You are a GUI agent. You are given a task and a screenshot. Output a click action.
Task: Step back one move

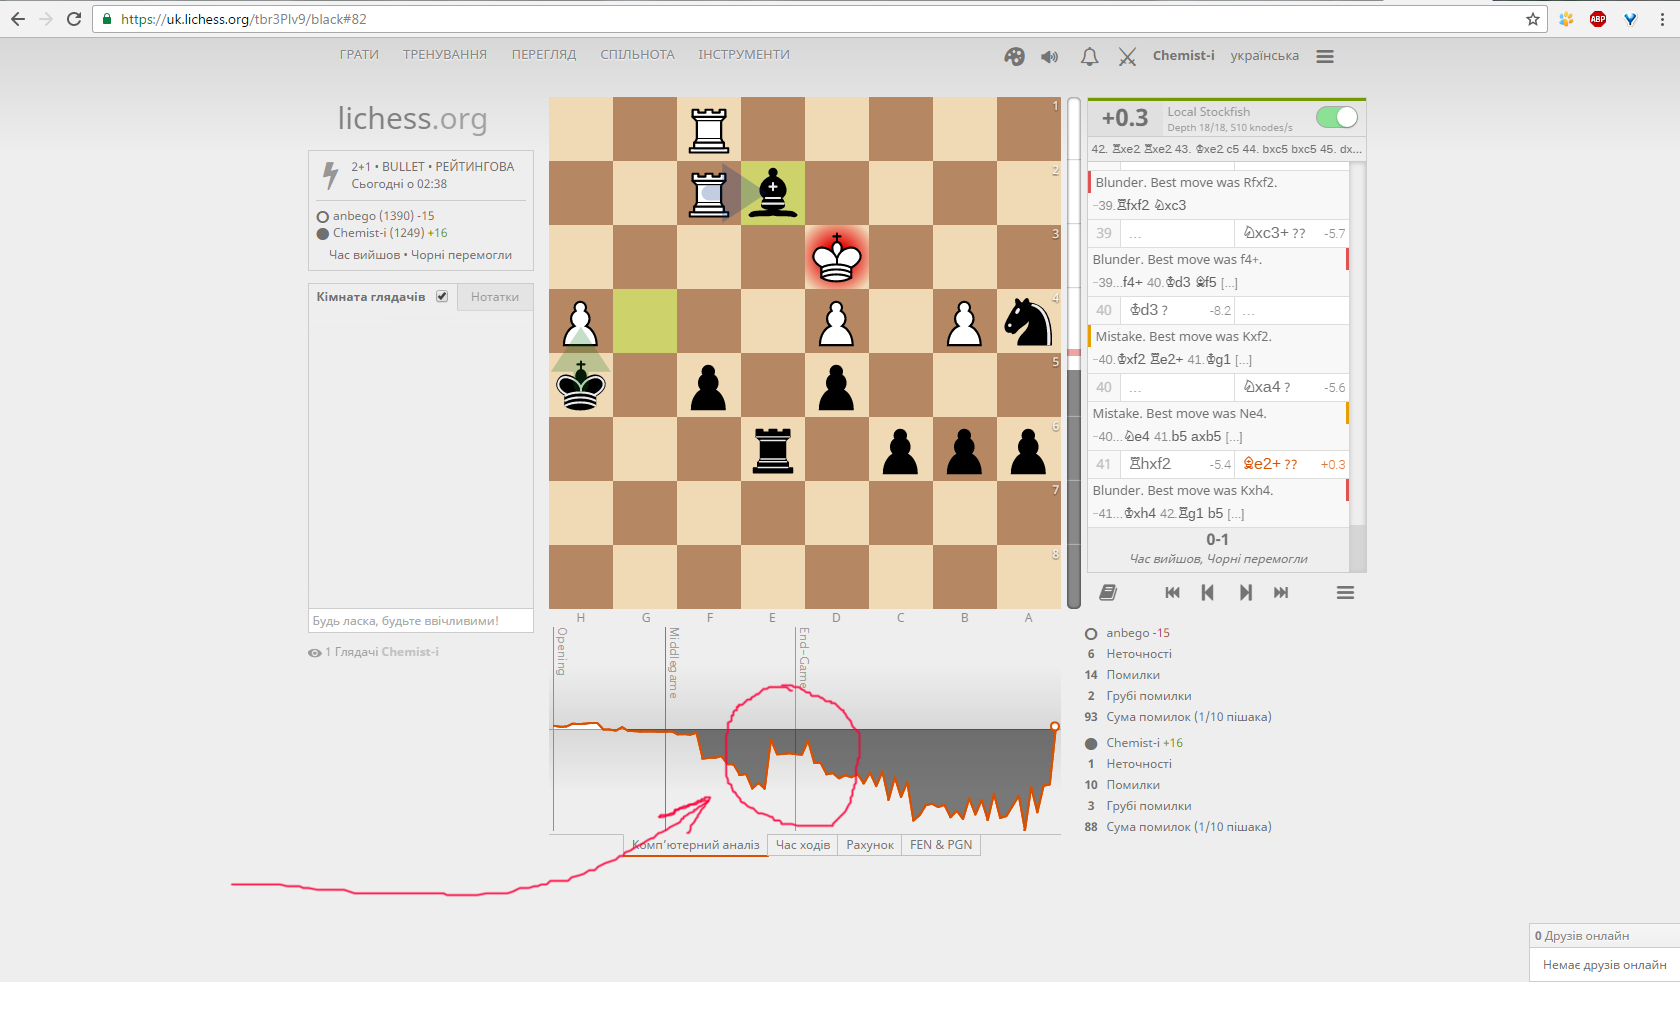point(1208,593)
